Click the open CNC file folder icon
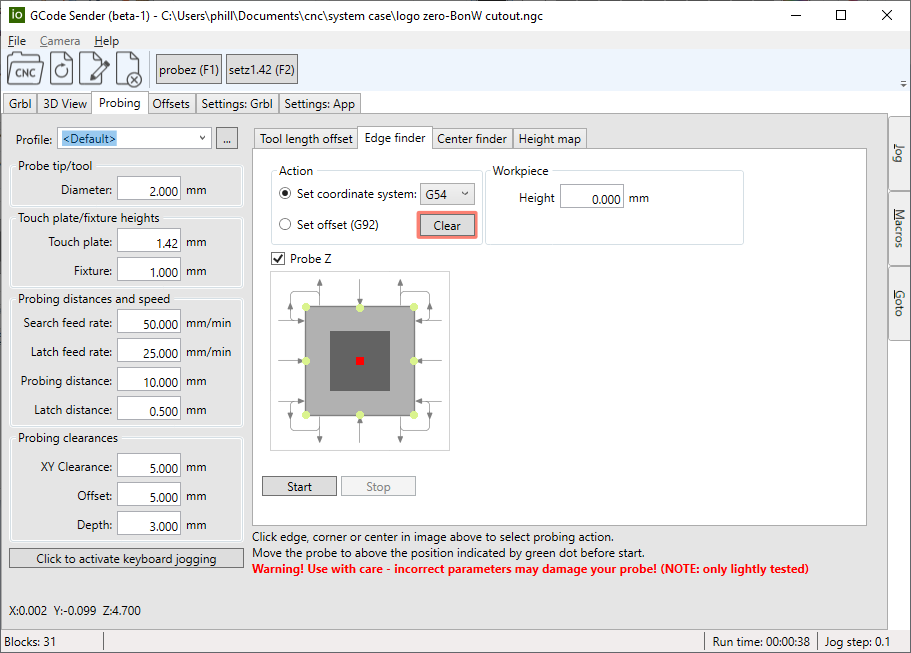 pyautogui.click(x=26, y=70)
